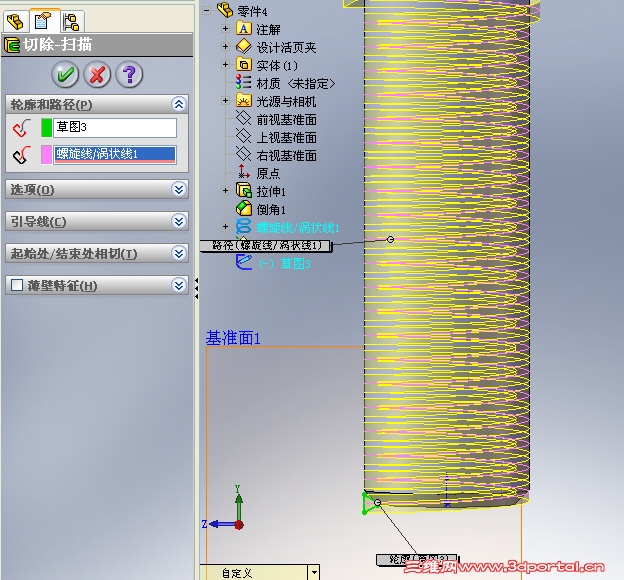Image resolution: width=624 pixels, height=580 pixels.
Task: Click the 右视基准面 plane icon
Action: (244, 154)
